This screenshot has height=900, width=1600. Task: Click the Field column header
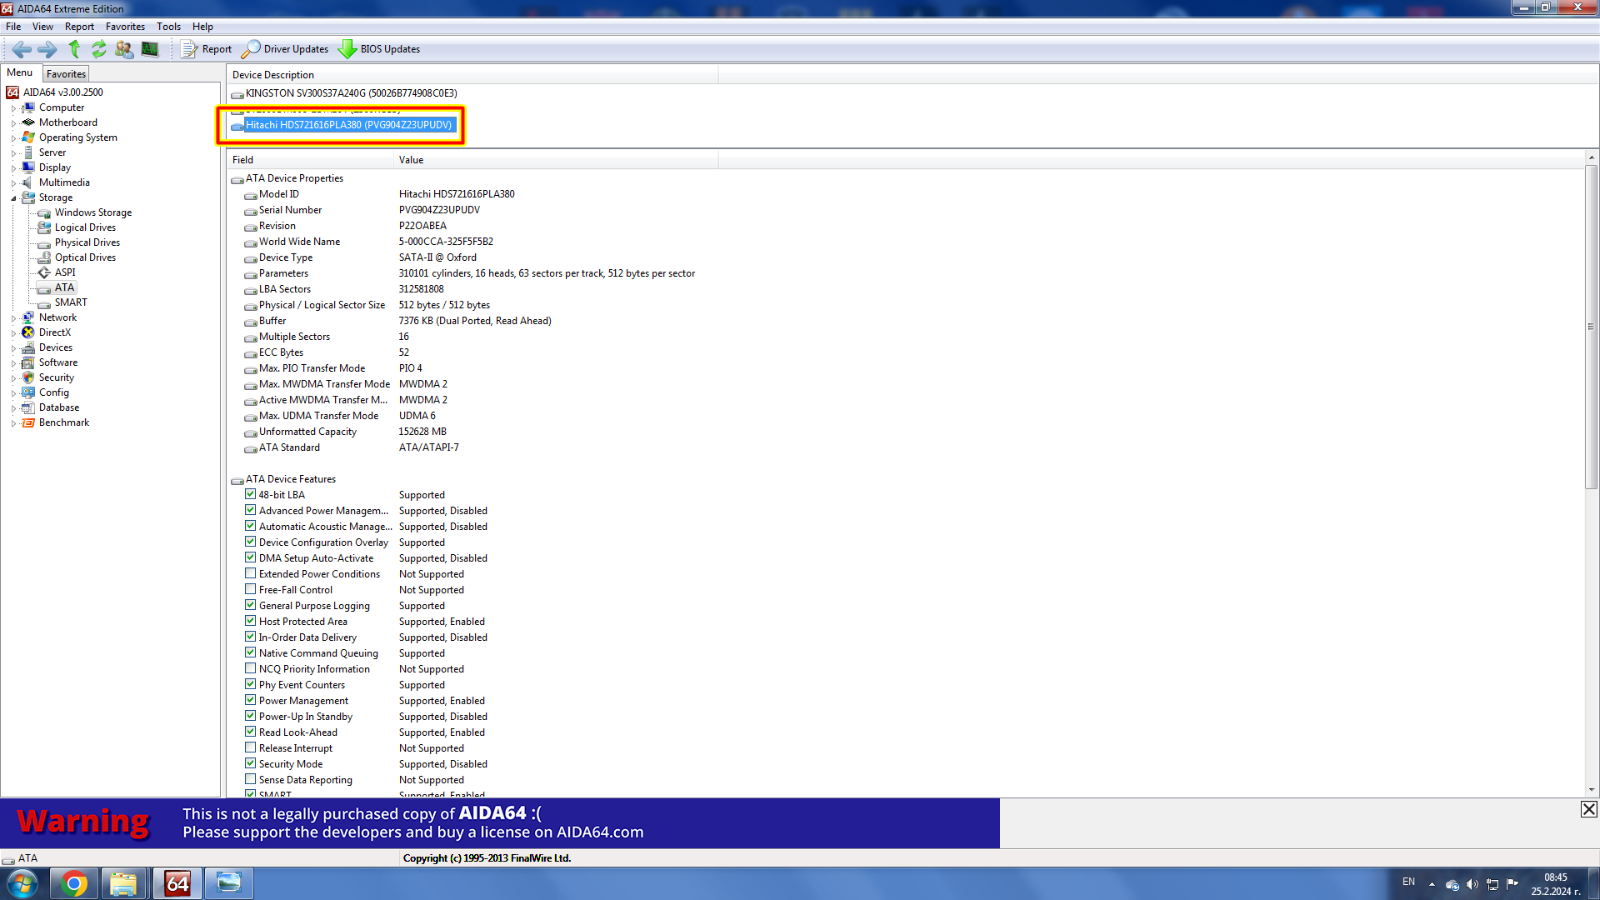click(x=310, y=160)
